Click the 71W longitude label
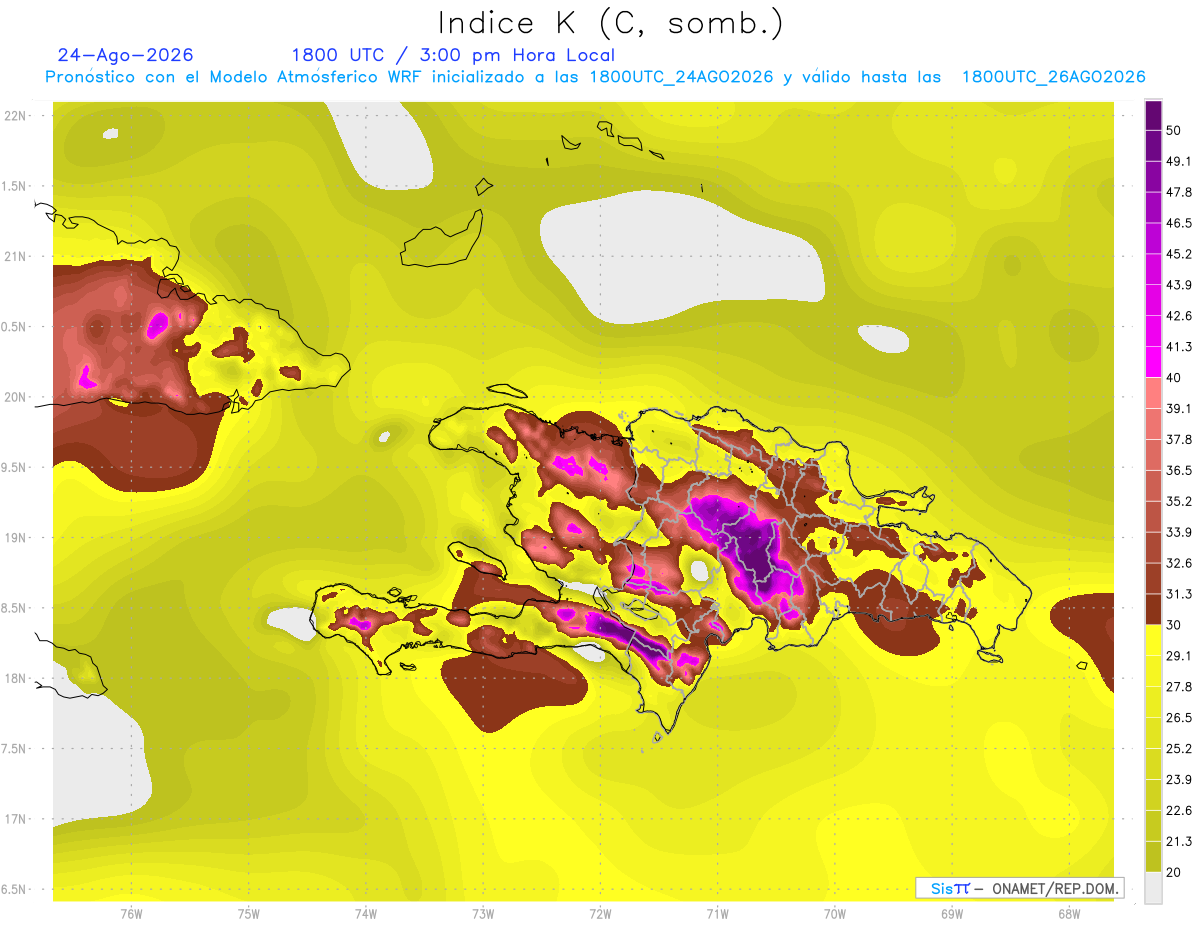This screenshot has width=1200, height=927. pyautogui.click(x=717, y=914)
